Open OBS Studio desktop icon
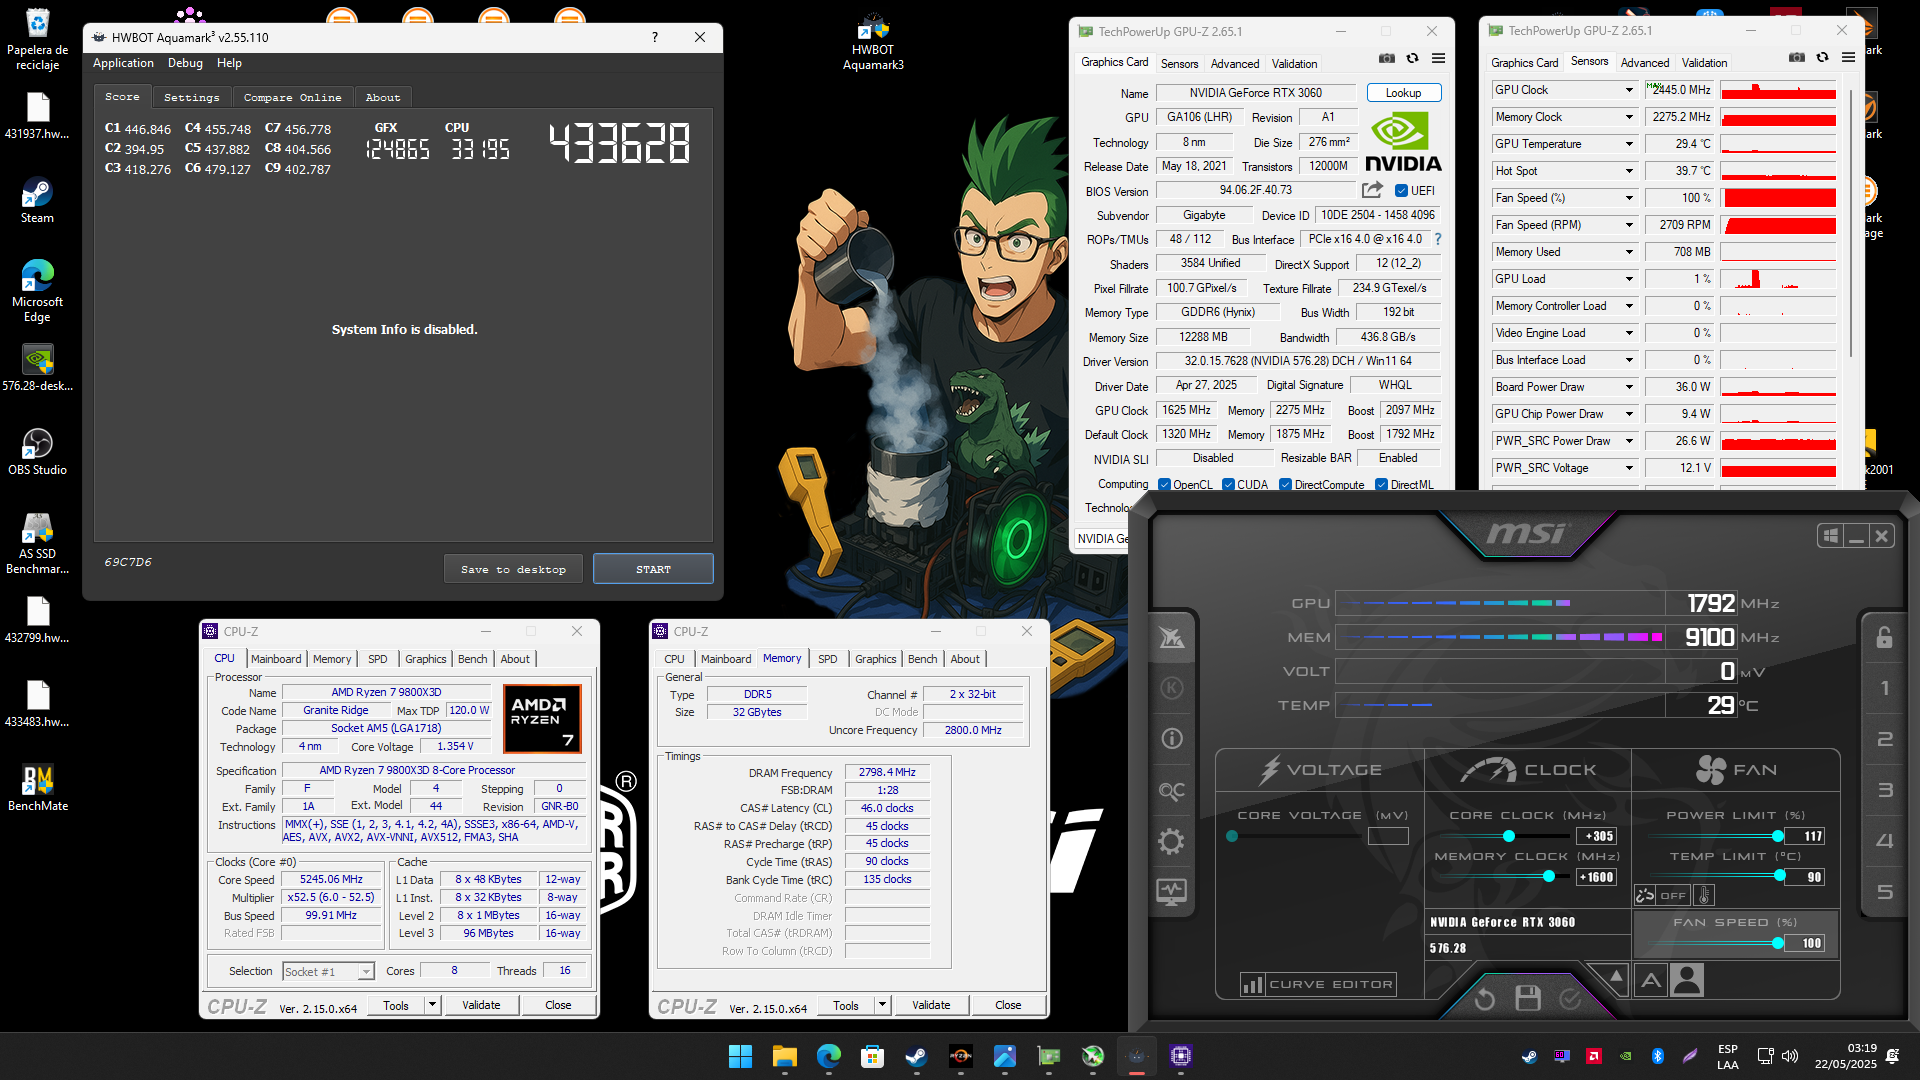1920x1080 pixels. pyautogui.click(x=37, y=452)
